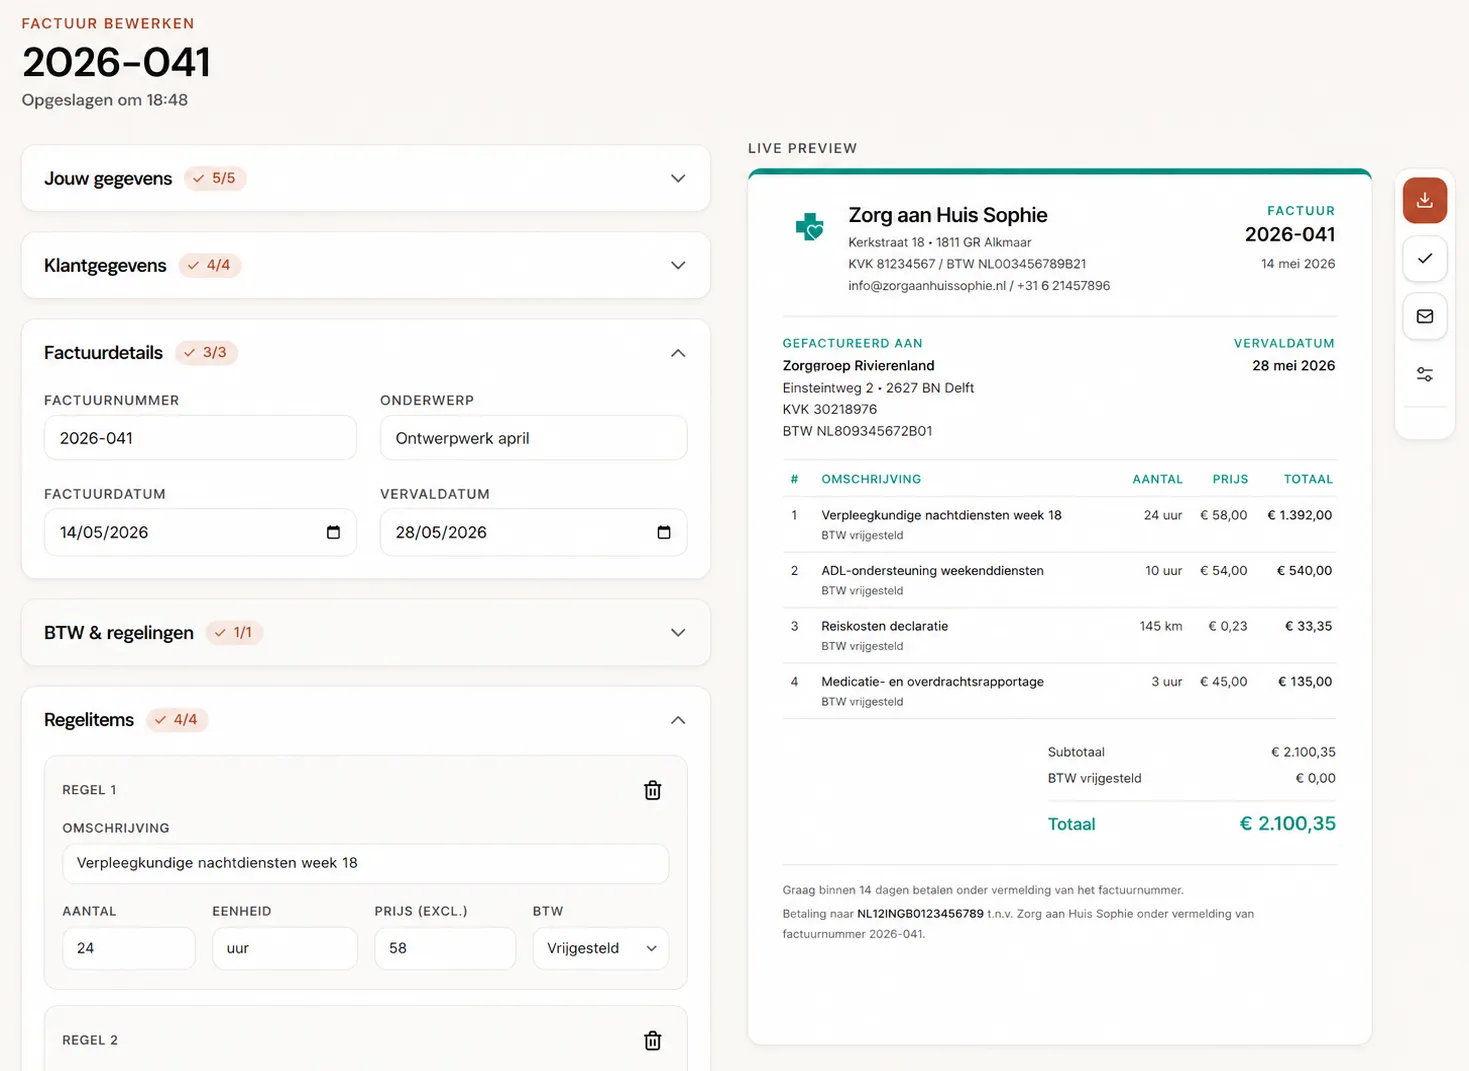The height and width of the screenshot is (1071, 1469).
Task: Click the Onderwerp input field
Action: (x=533, y=438)
